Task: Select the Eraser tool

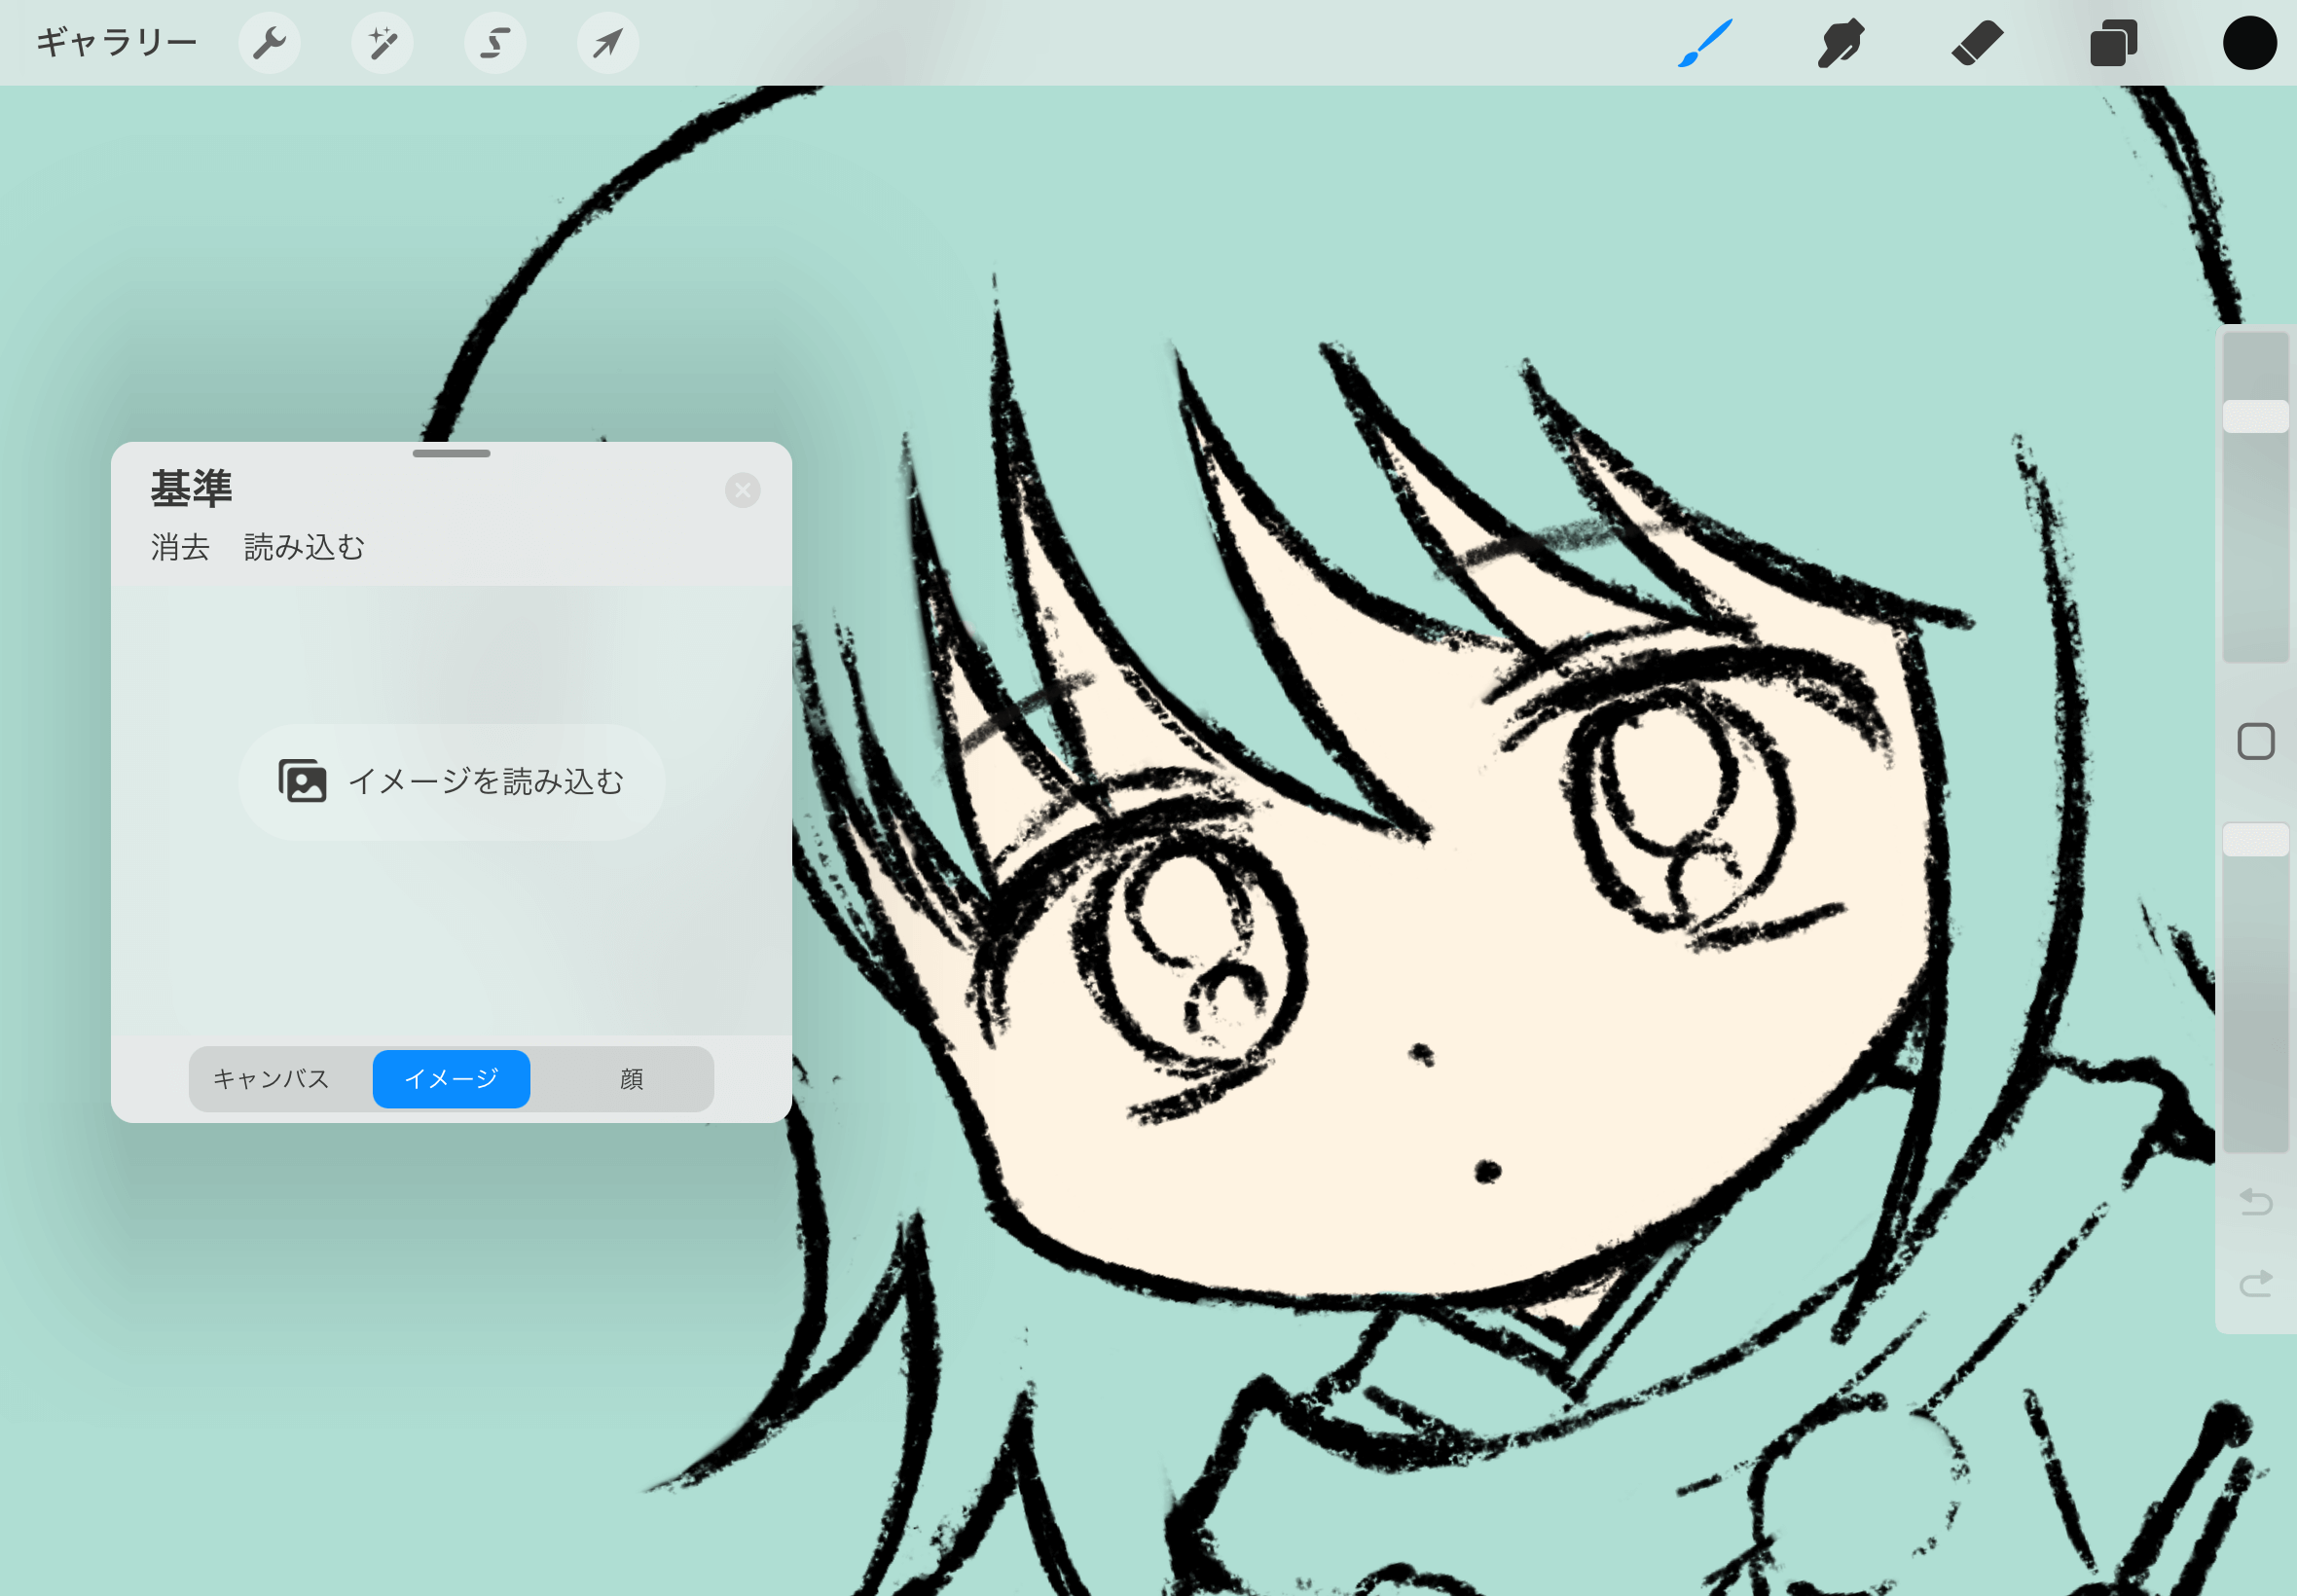Action: pos(1977,43)
